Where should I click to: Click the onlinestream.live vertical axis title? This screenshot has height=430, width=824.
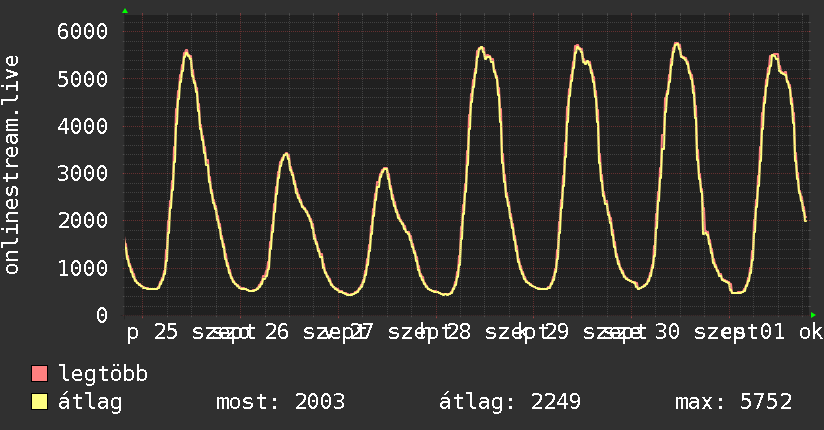click(x=11, y=165)
